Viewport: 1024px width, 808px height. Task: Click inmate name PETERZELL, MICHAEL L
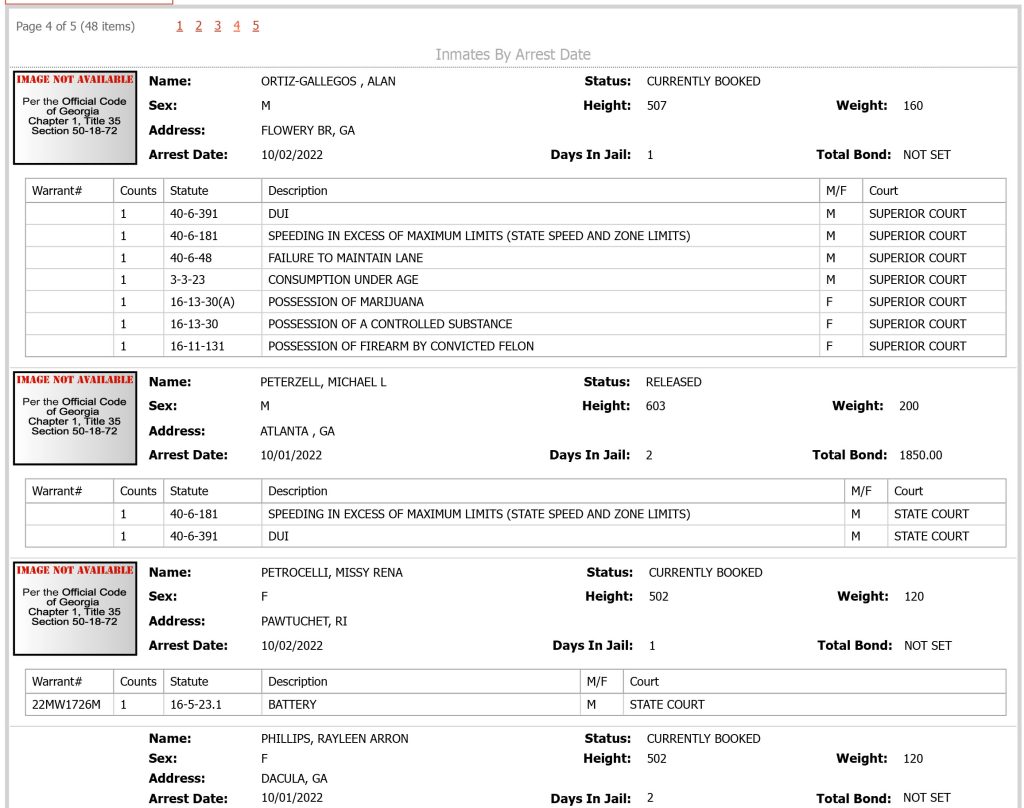click(323, 382)
